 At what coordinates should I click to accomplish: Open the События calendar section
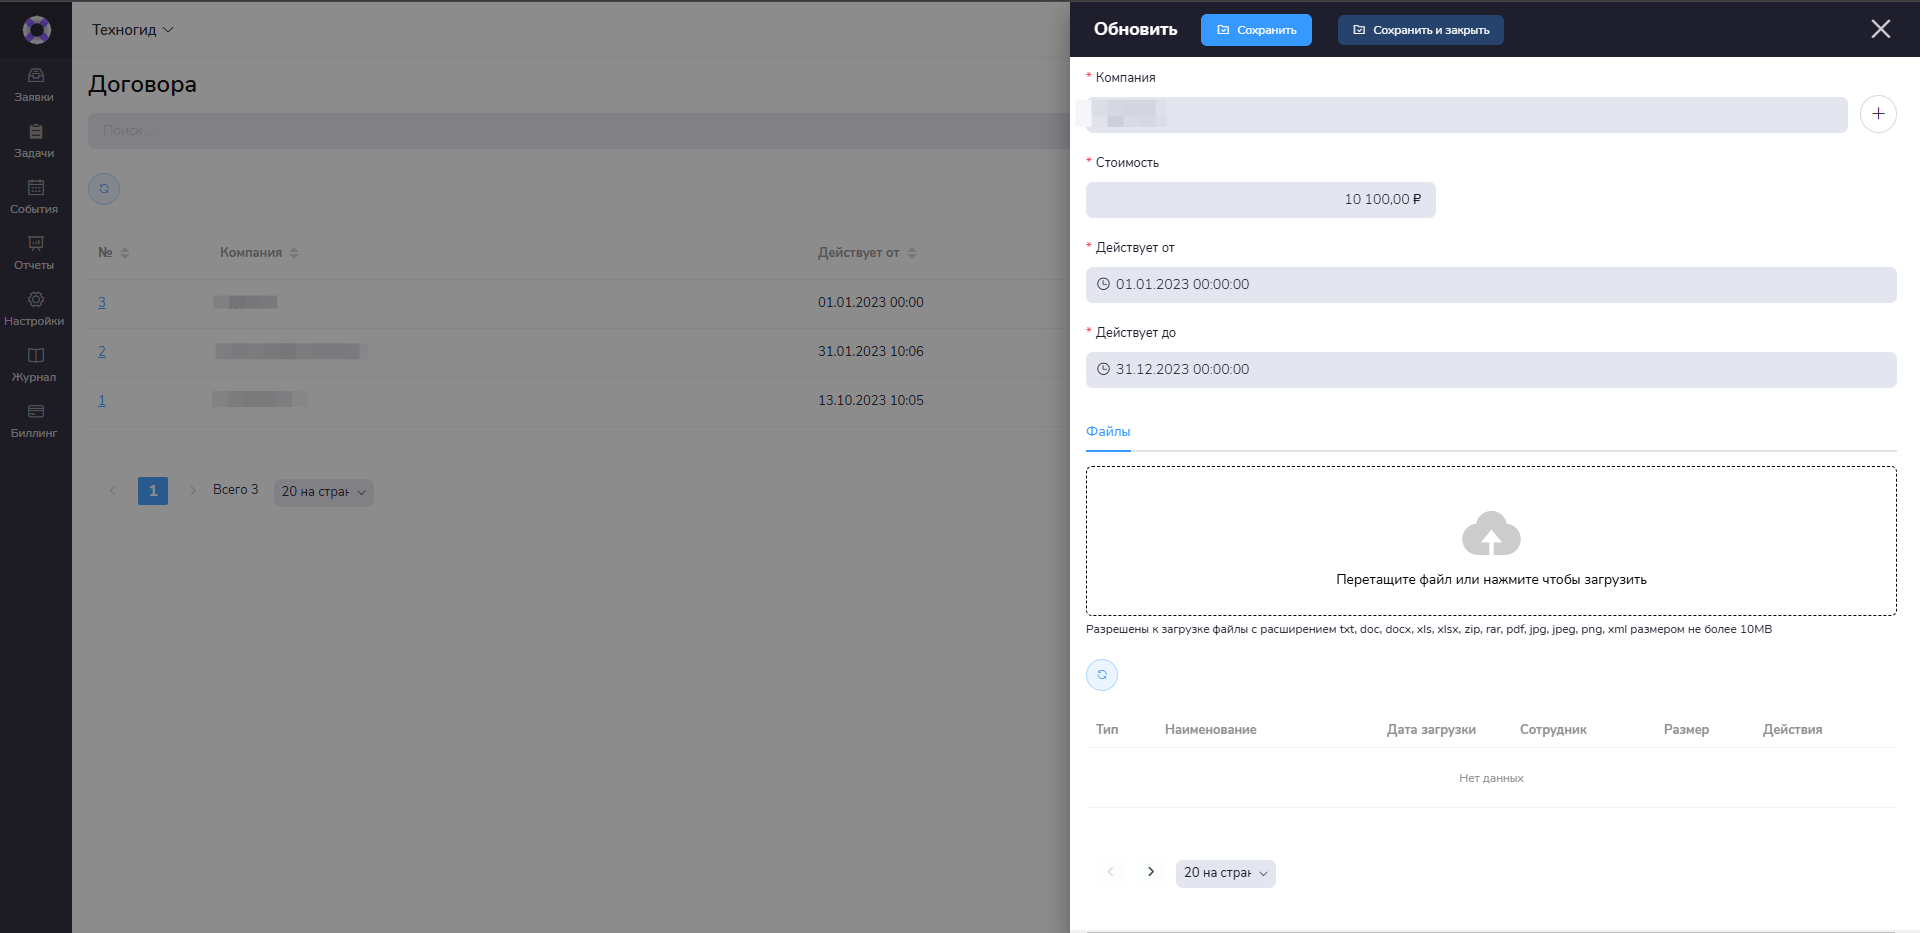(x=35, y=197)
